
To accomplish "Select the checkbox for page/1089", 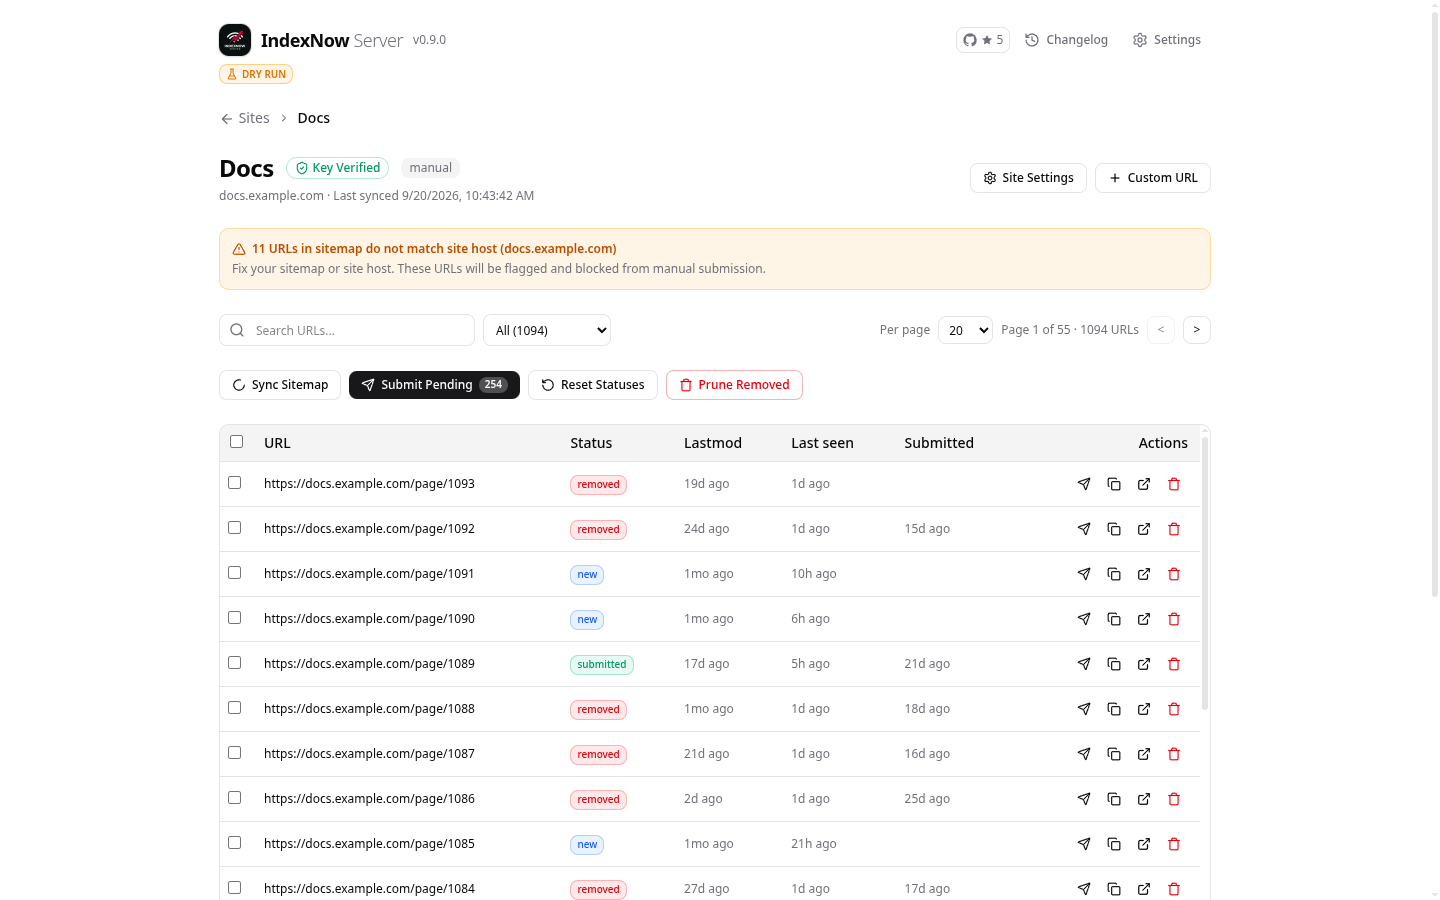I will tap(235, 663).
